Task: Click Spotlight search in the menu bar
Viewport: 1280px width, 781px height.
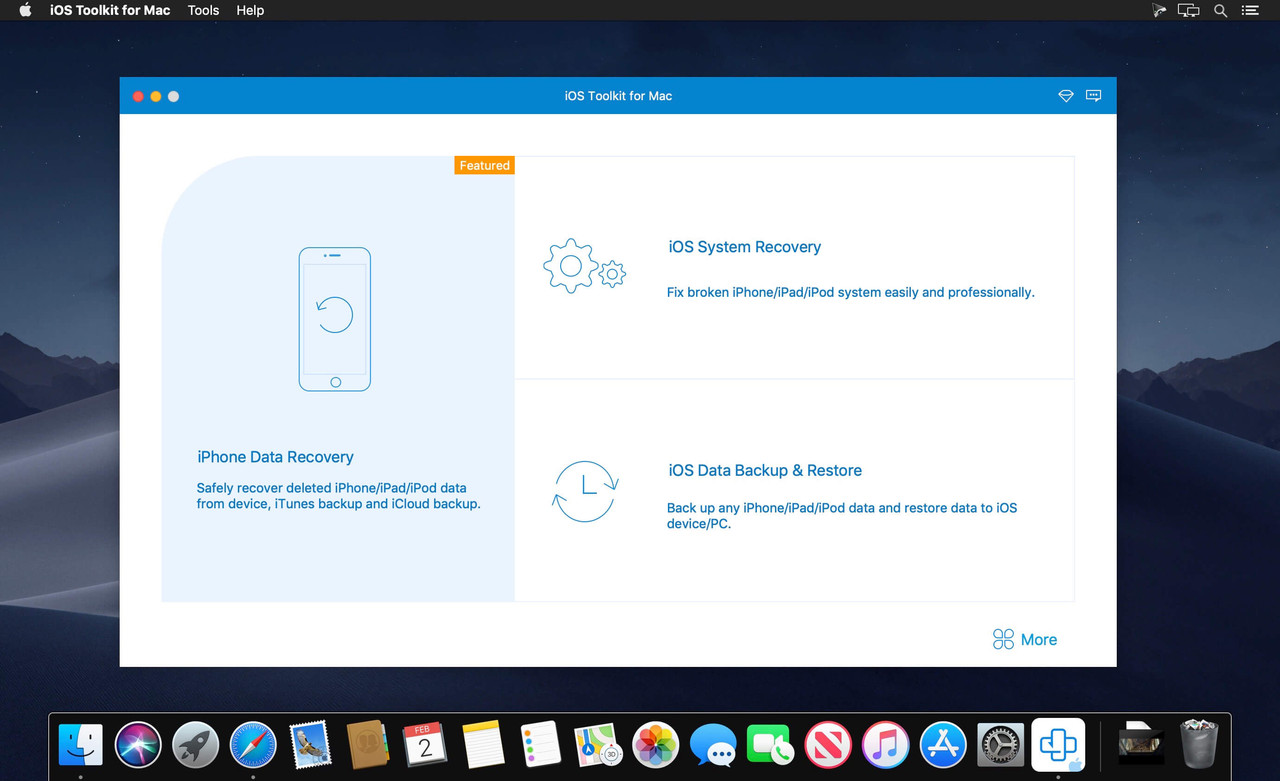Action: pyautogui.click(x=1220, y=10)
